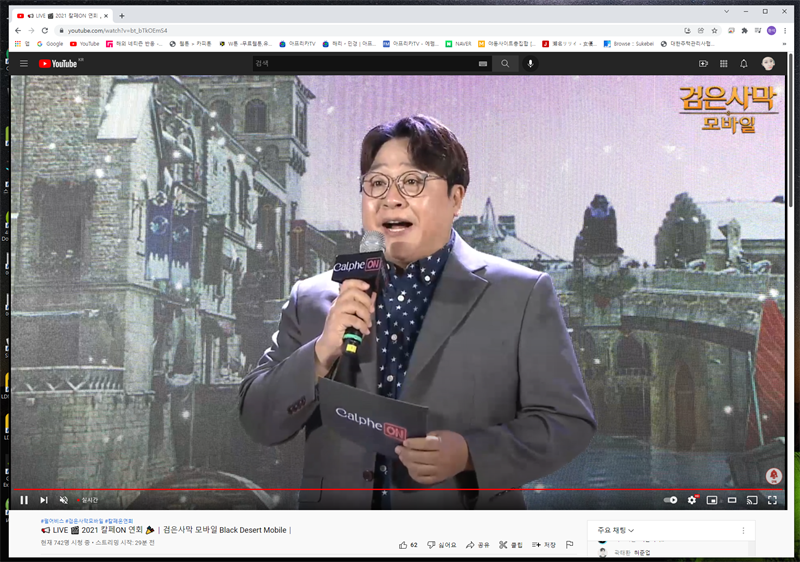Cast video to a TV
The width and height of the screenshot is (800, 562).
coord(752,500)
